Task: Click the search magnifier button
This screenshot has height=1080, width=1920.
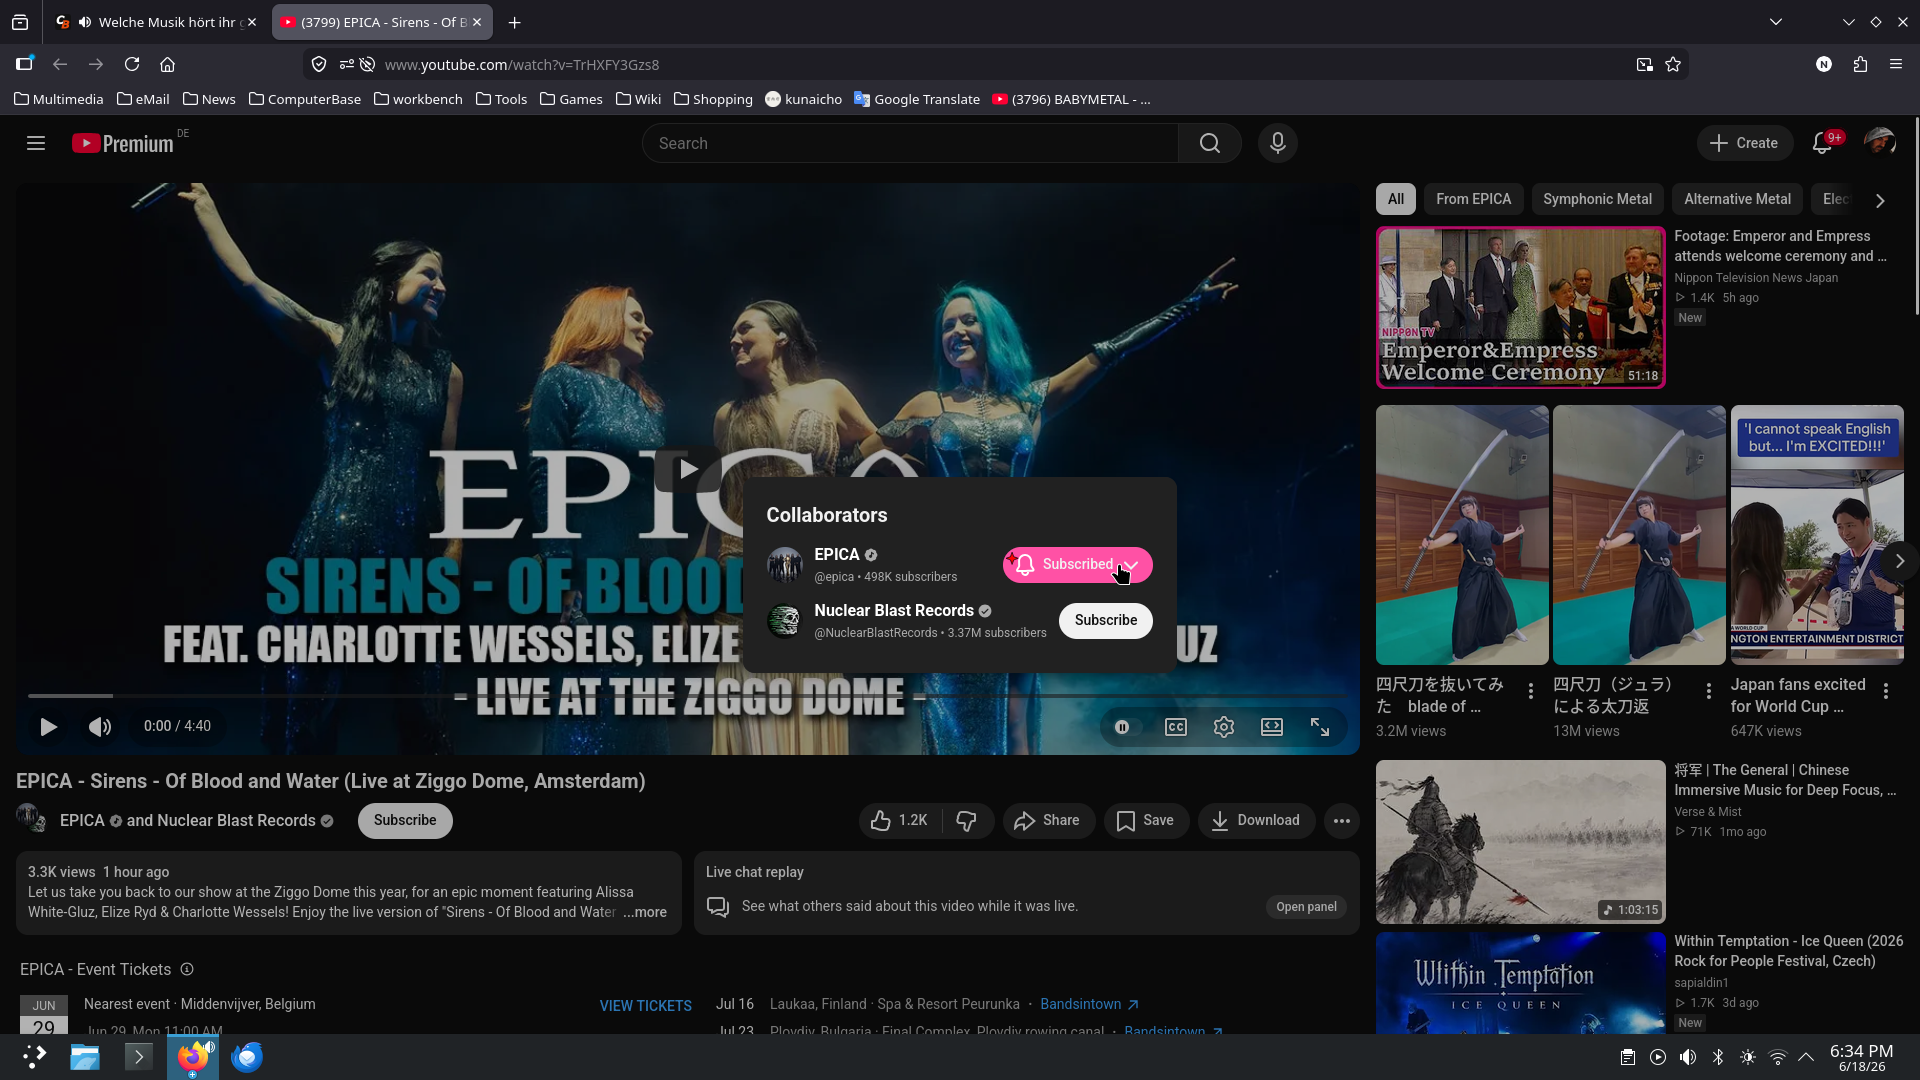Action: [x=1210, y=143]
